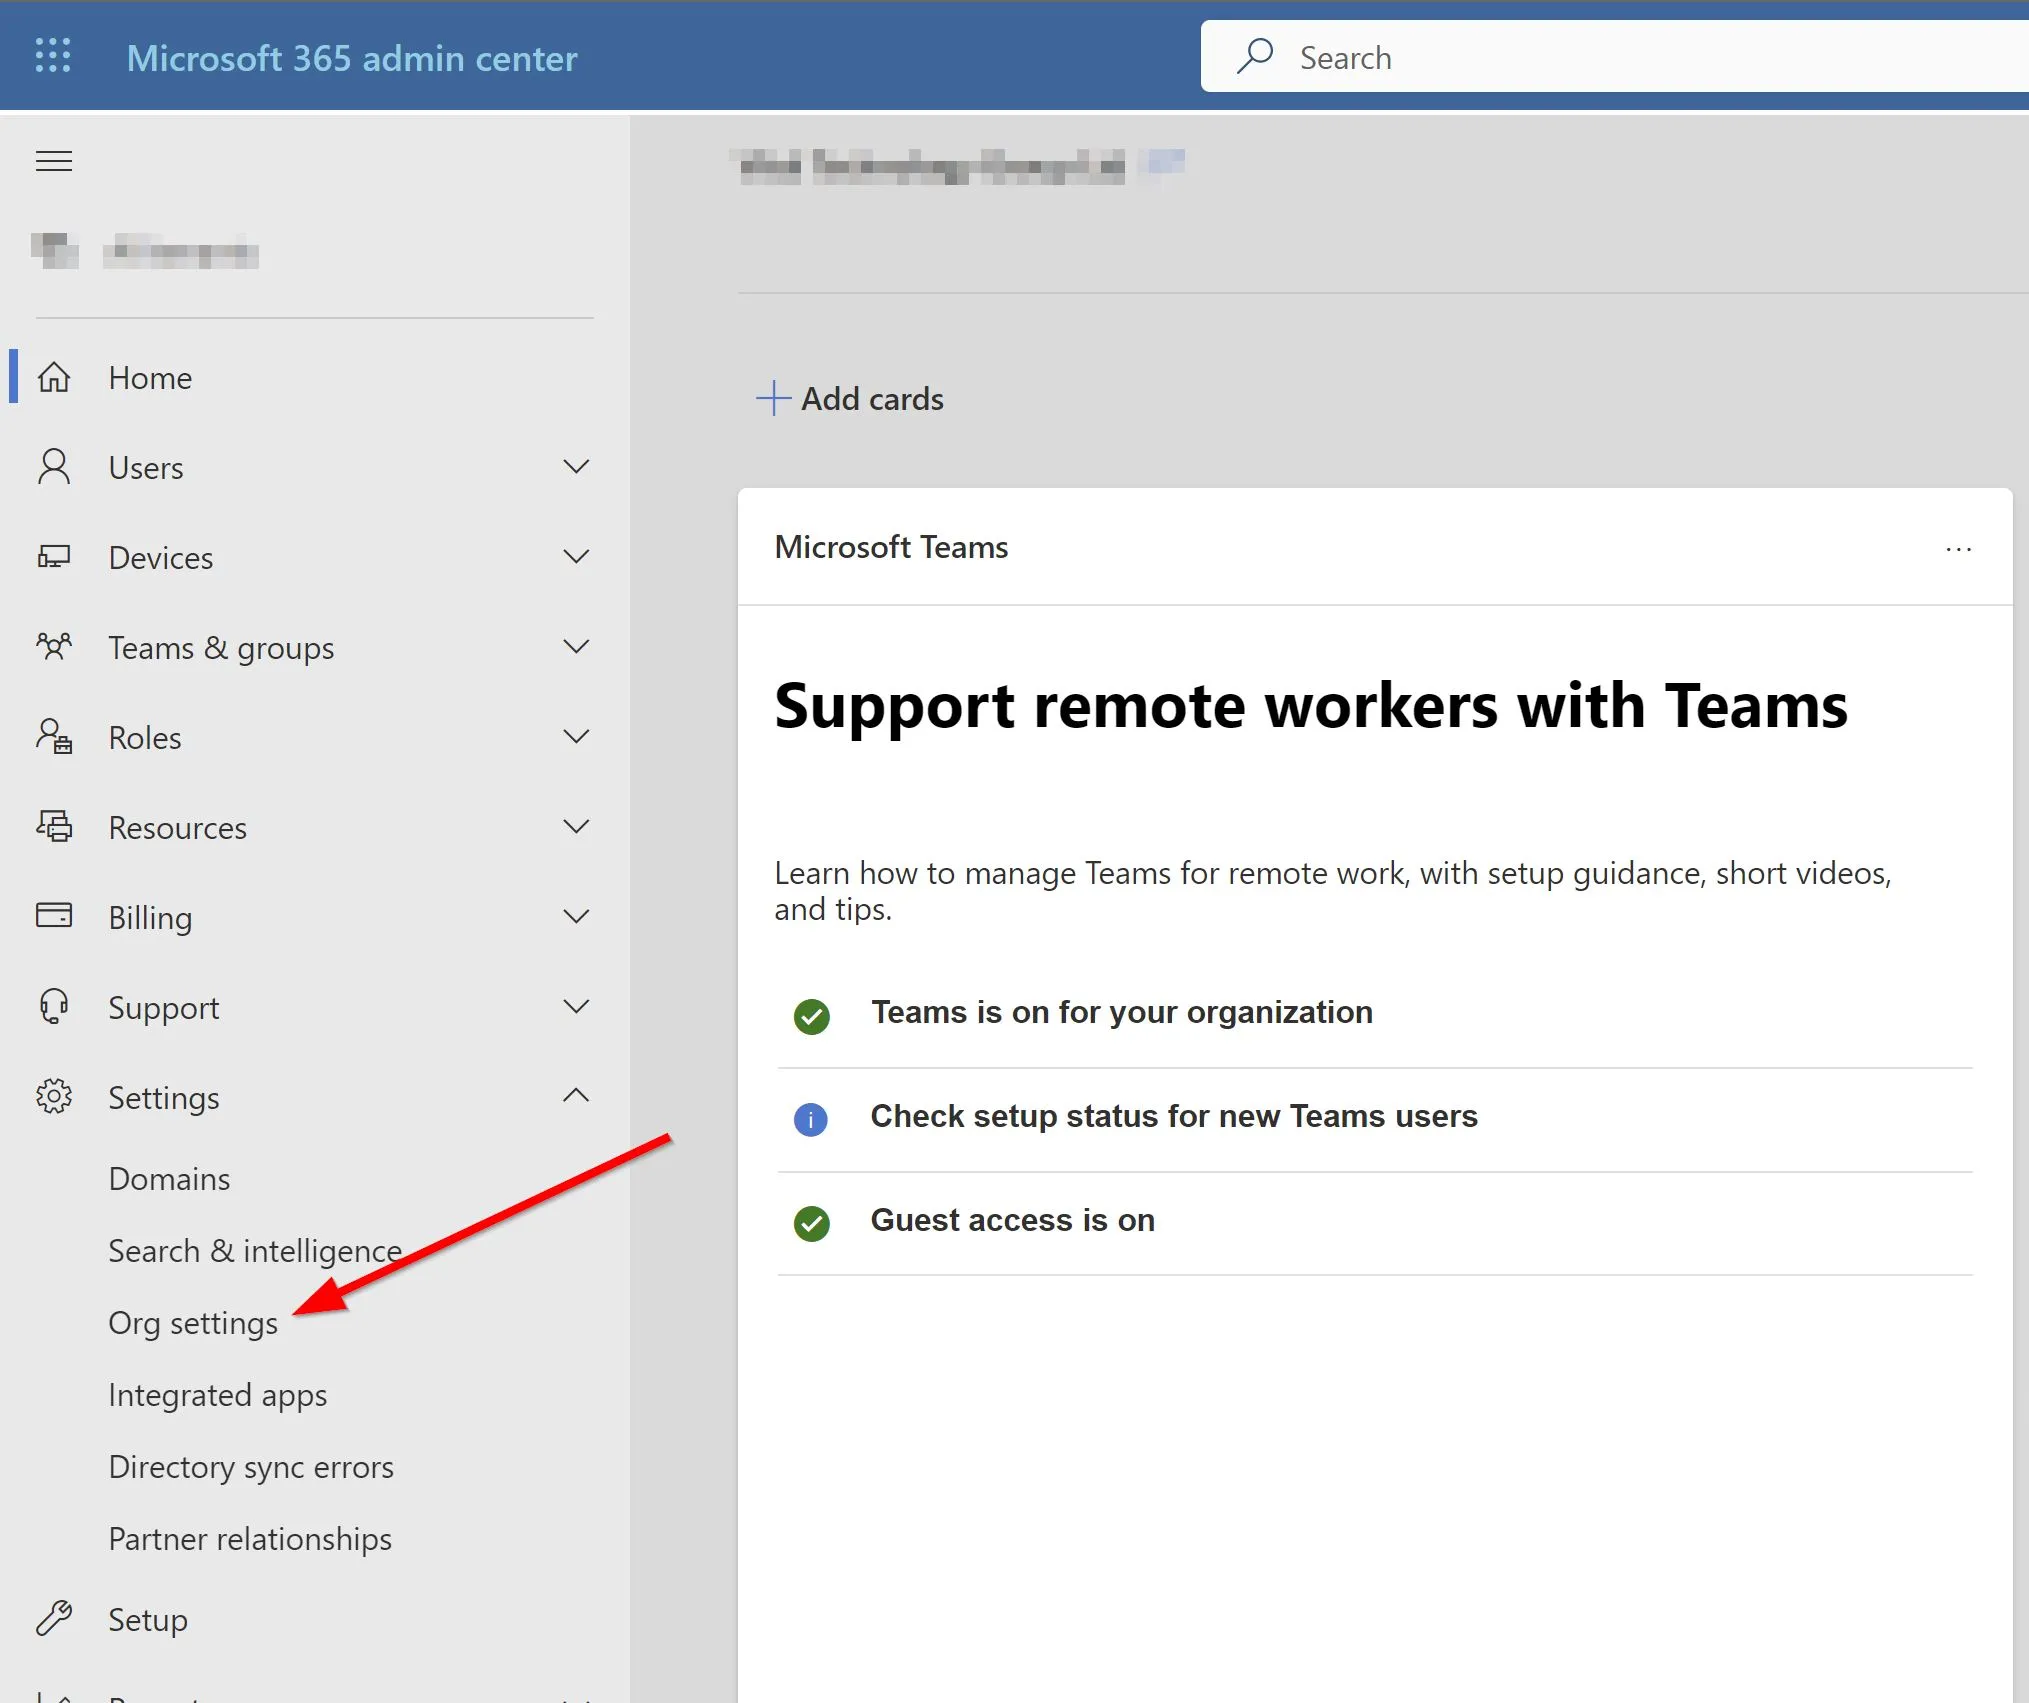Open Integrated apps under Settings

tap(218, 1395)
